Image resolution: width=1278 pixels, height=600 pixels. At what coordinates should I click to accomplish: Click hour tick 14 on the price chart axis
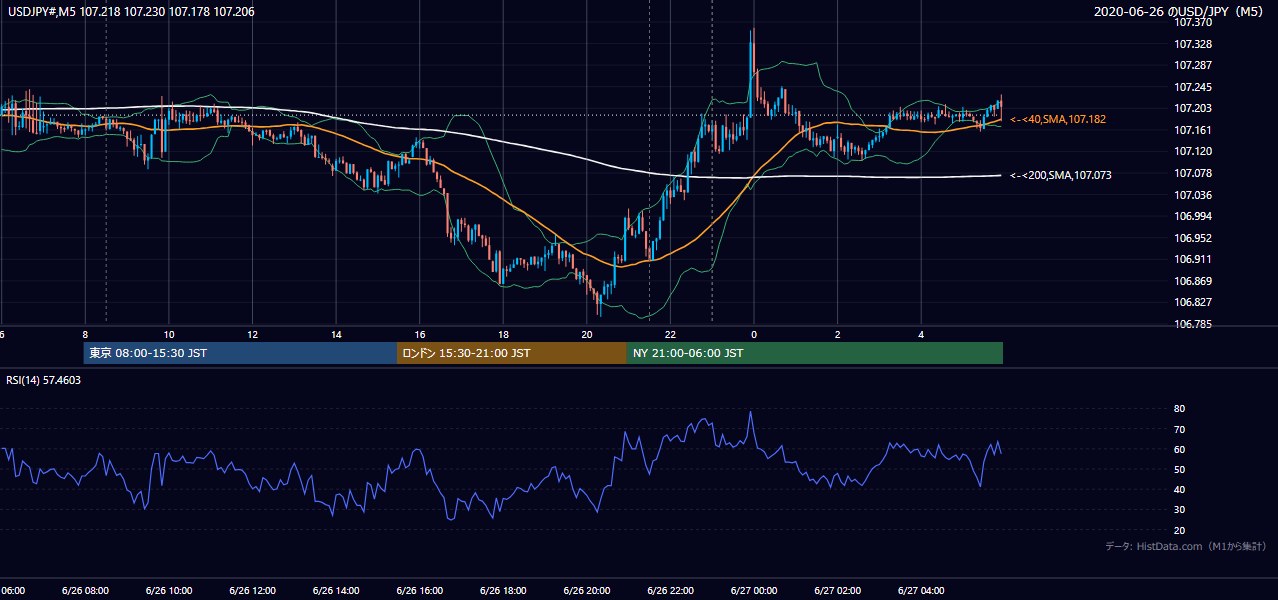336,335
